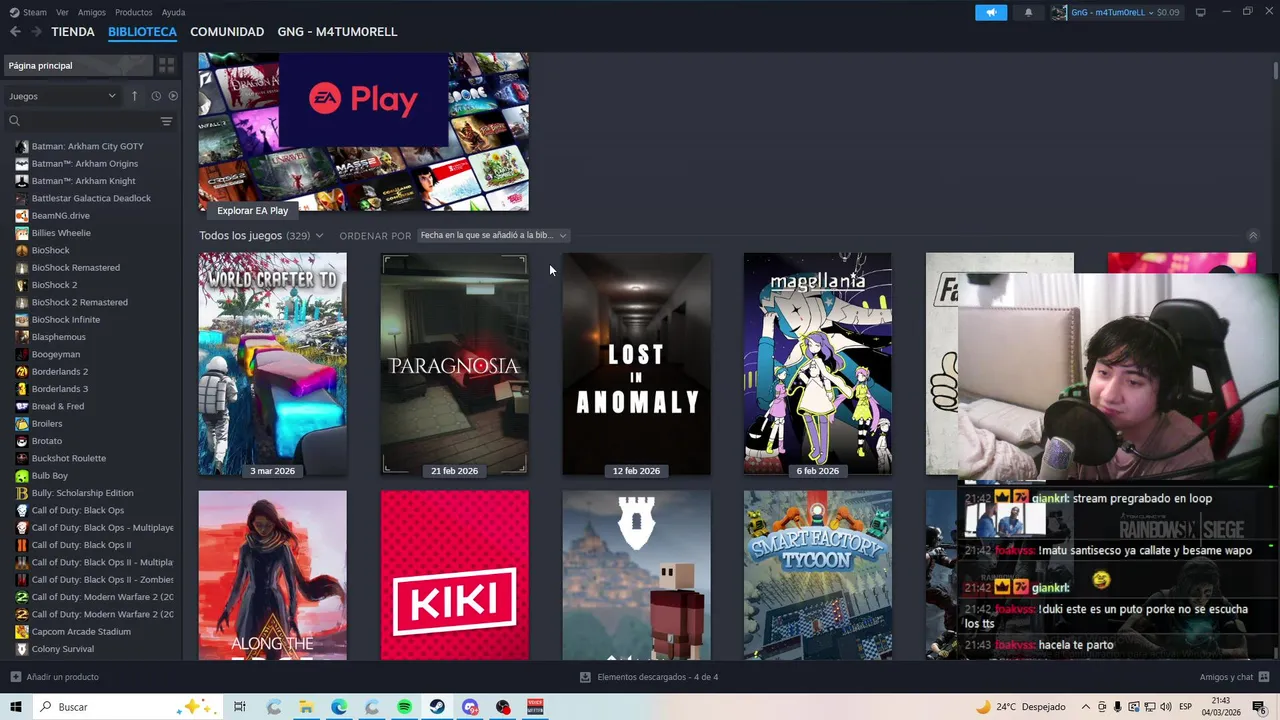Screen dimensions: 1280x720
Task: Open the World Crafter TD game cover
Action: click(x=272, y=364)
